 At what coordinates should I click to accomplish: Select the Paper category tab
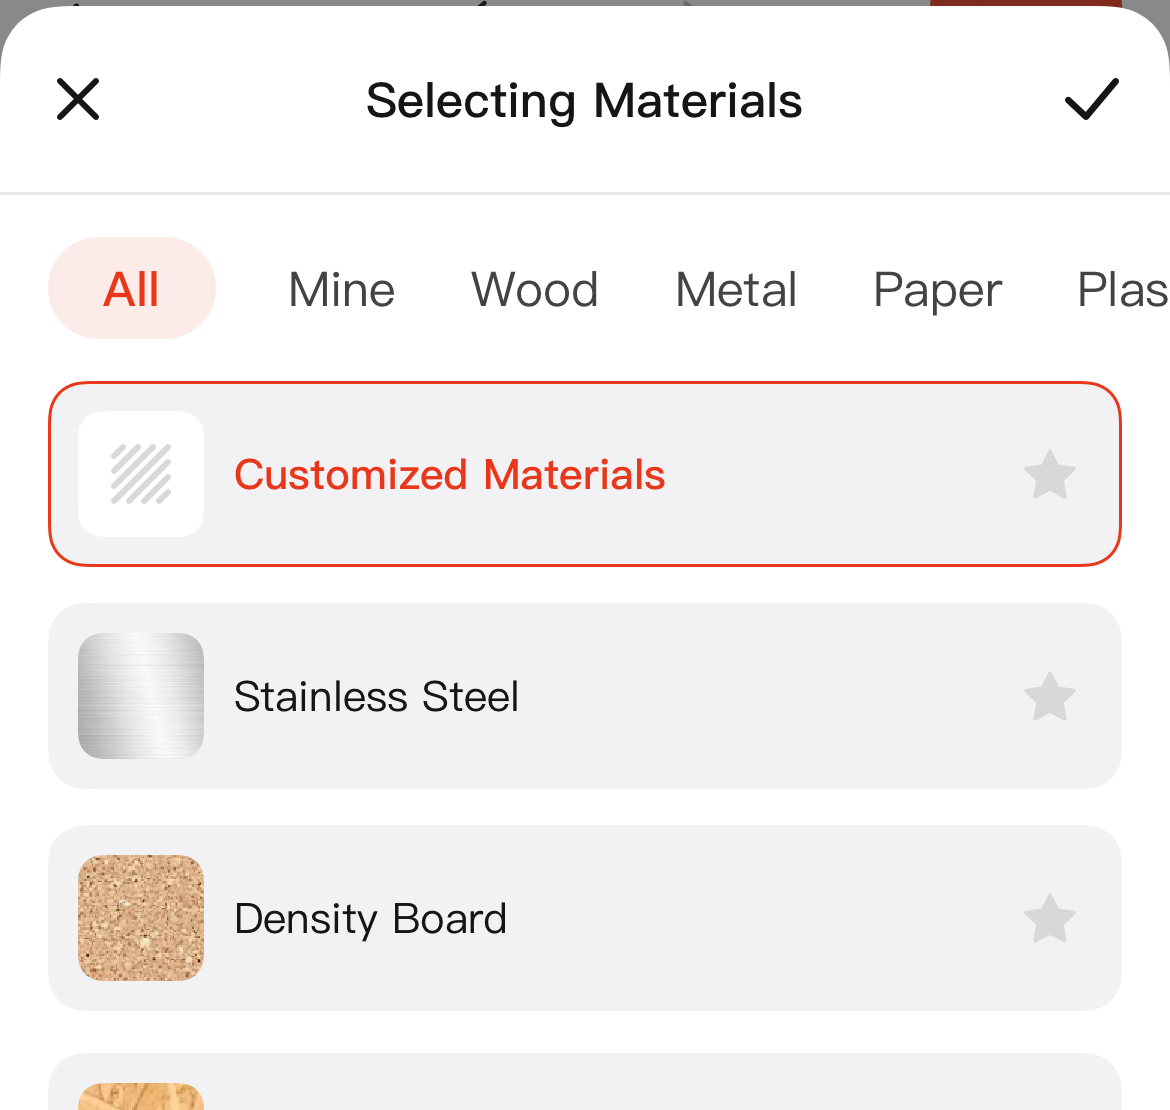point(937,291)
